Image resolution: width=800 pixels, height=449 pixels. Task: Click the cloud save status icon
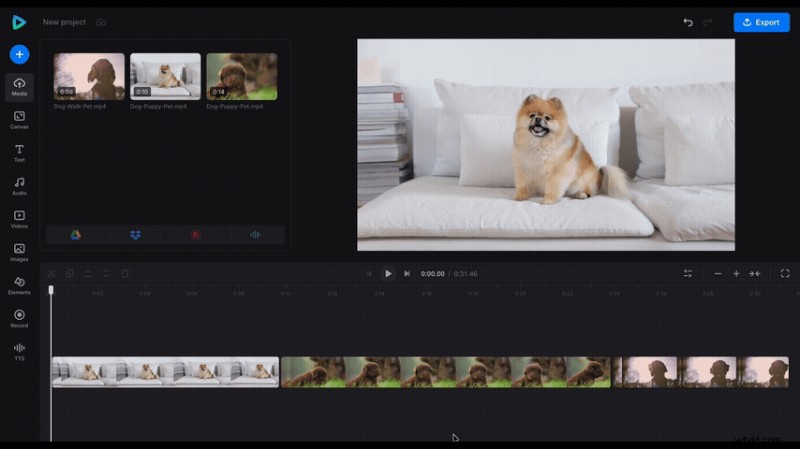pyautogui.click(x=101, y=22)
